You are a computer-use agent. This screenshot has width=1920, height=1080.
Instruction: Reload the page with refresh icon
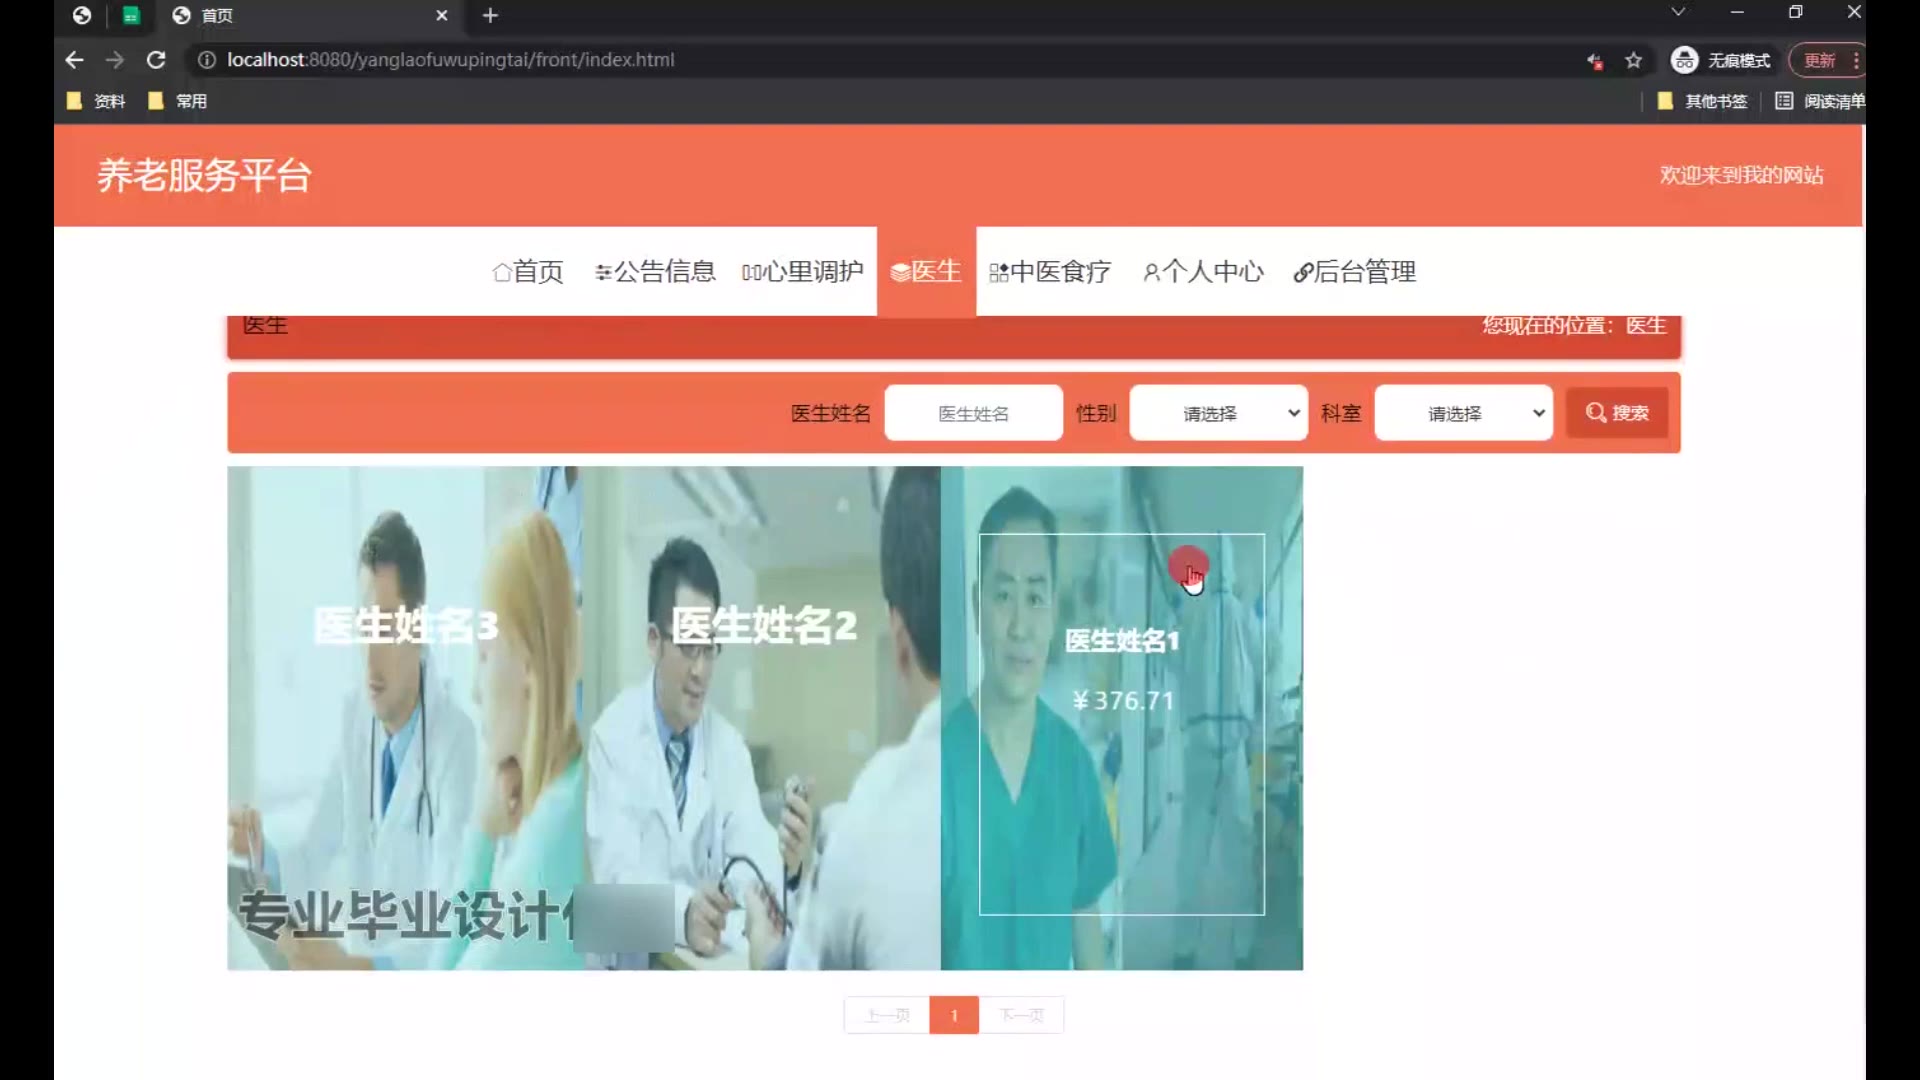156,60
